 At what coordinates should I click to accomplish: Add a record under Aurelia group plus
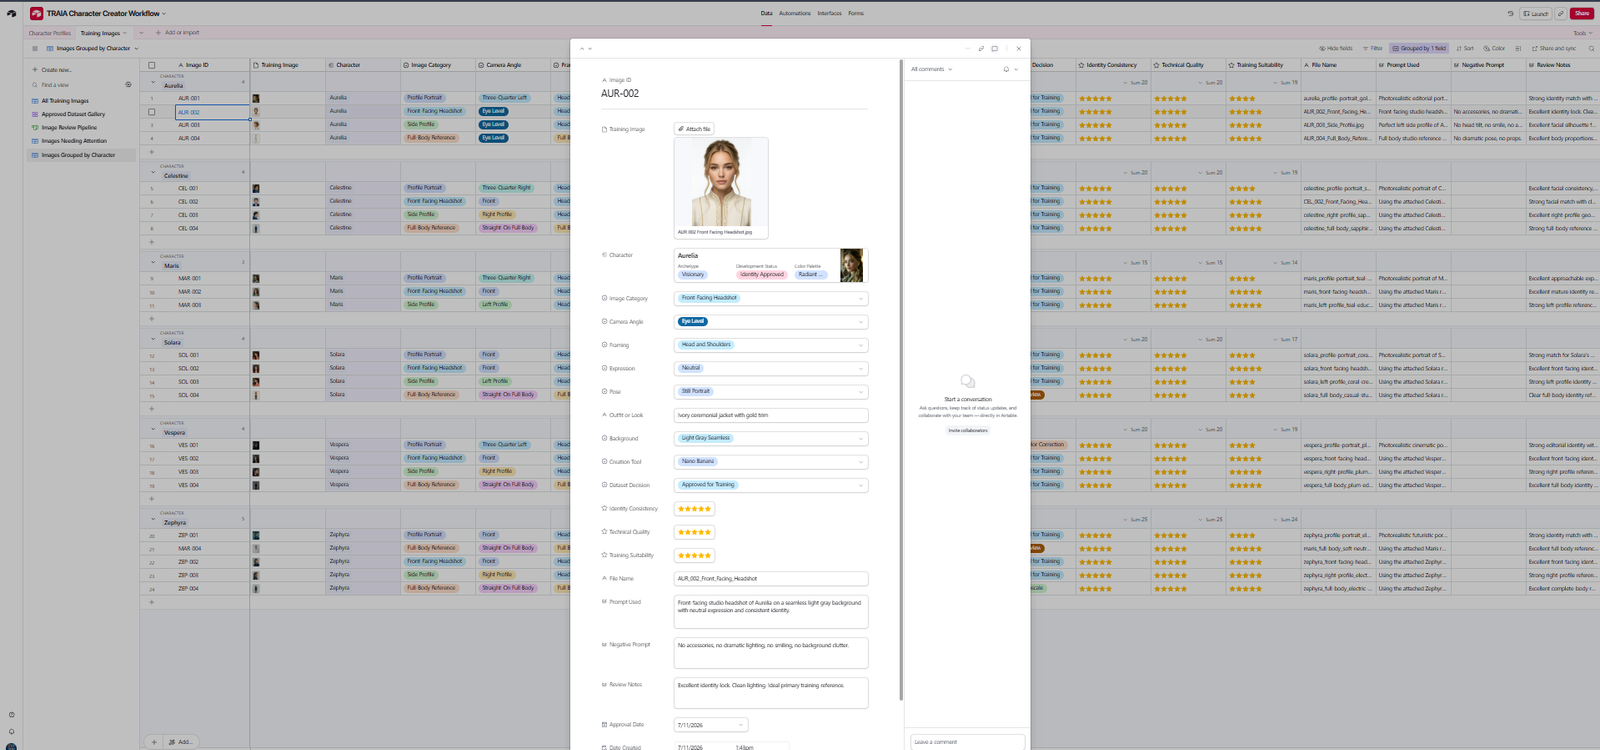click(152, 152)
